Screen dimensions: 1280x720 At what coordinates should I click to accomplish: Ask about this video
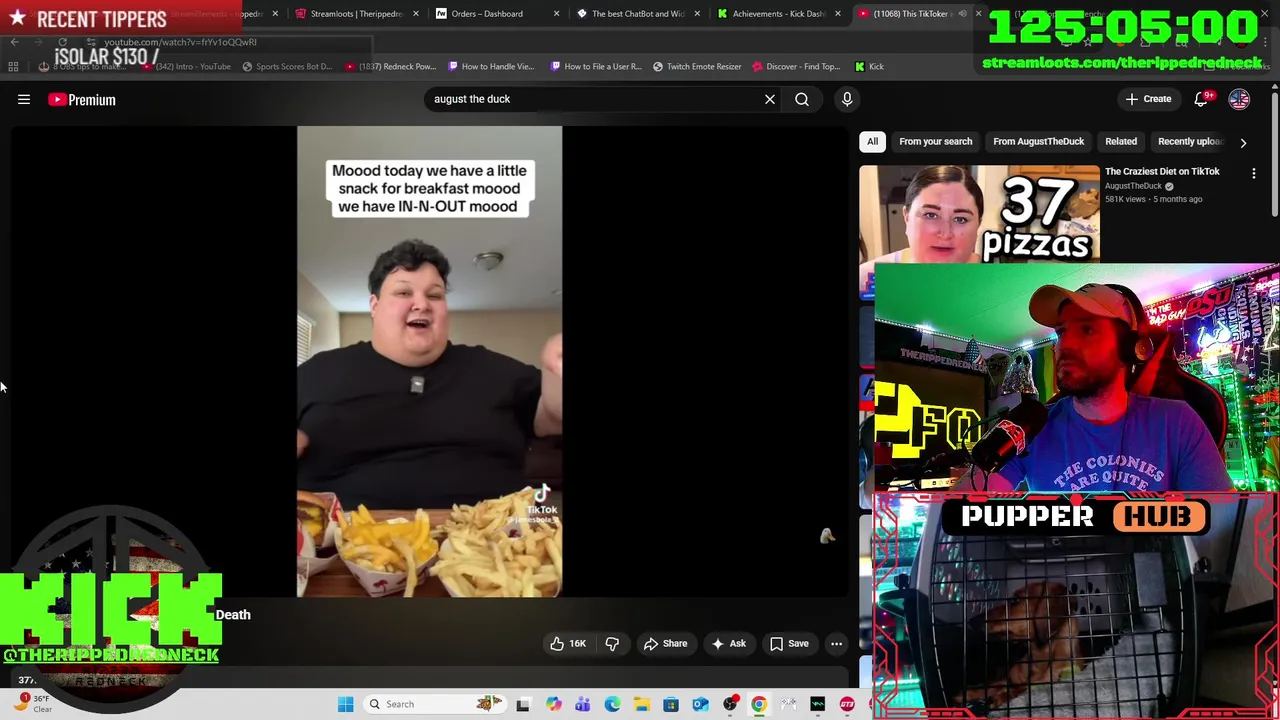tap(728, 644)
